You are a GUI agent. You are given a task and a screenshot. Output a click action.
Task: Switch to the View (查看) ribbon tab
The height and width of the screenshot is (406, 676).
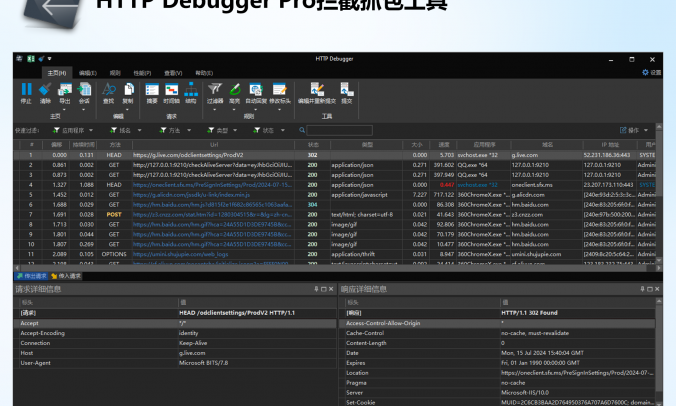[x=173, y=73]
